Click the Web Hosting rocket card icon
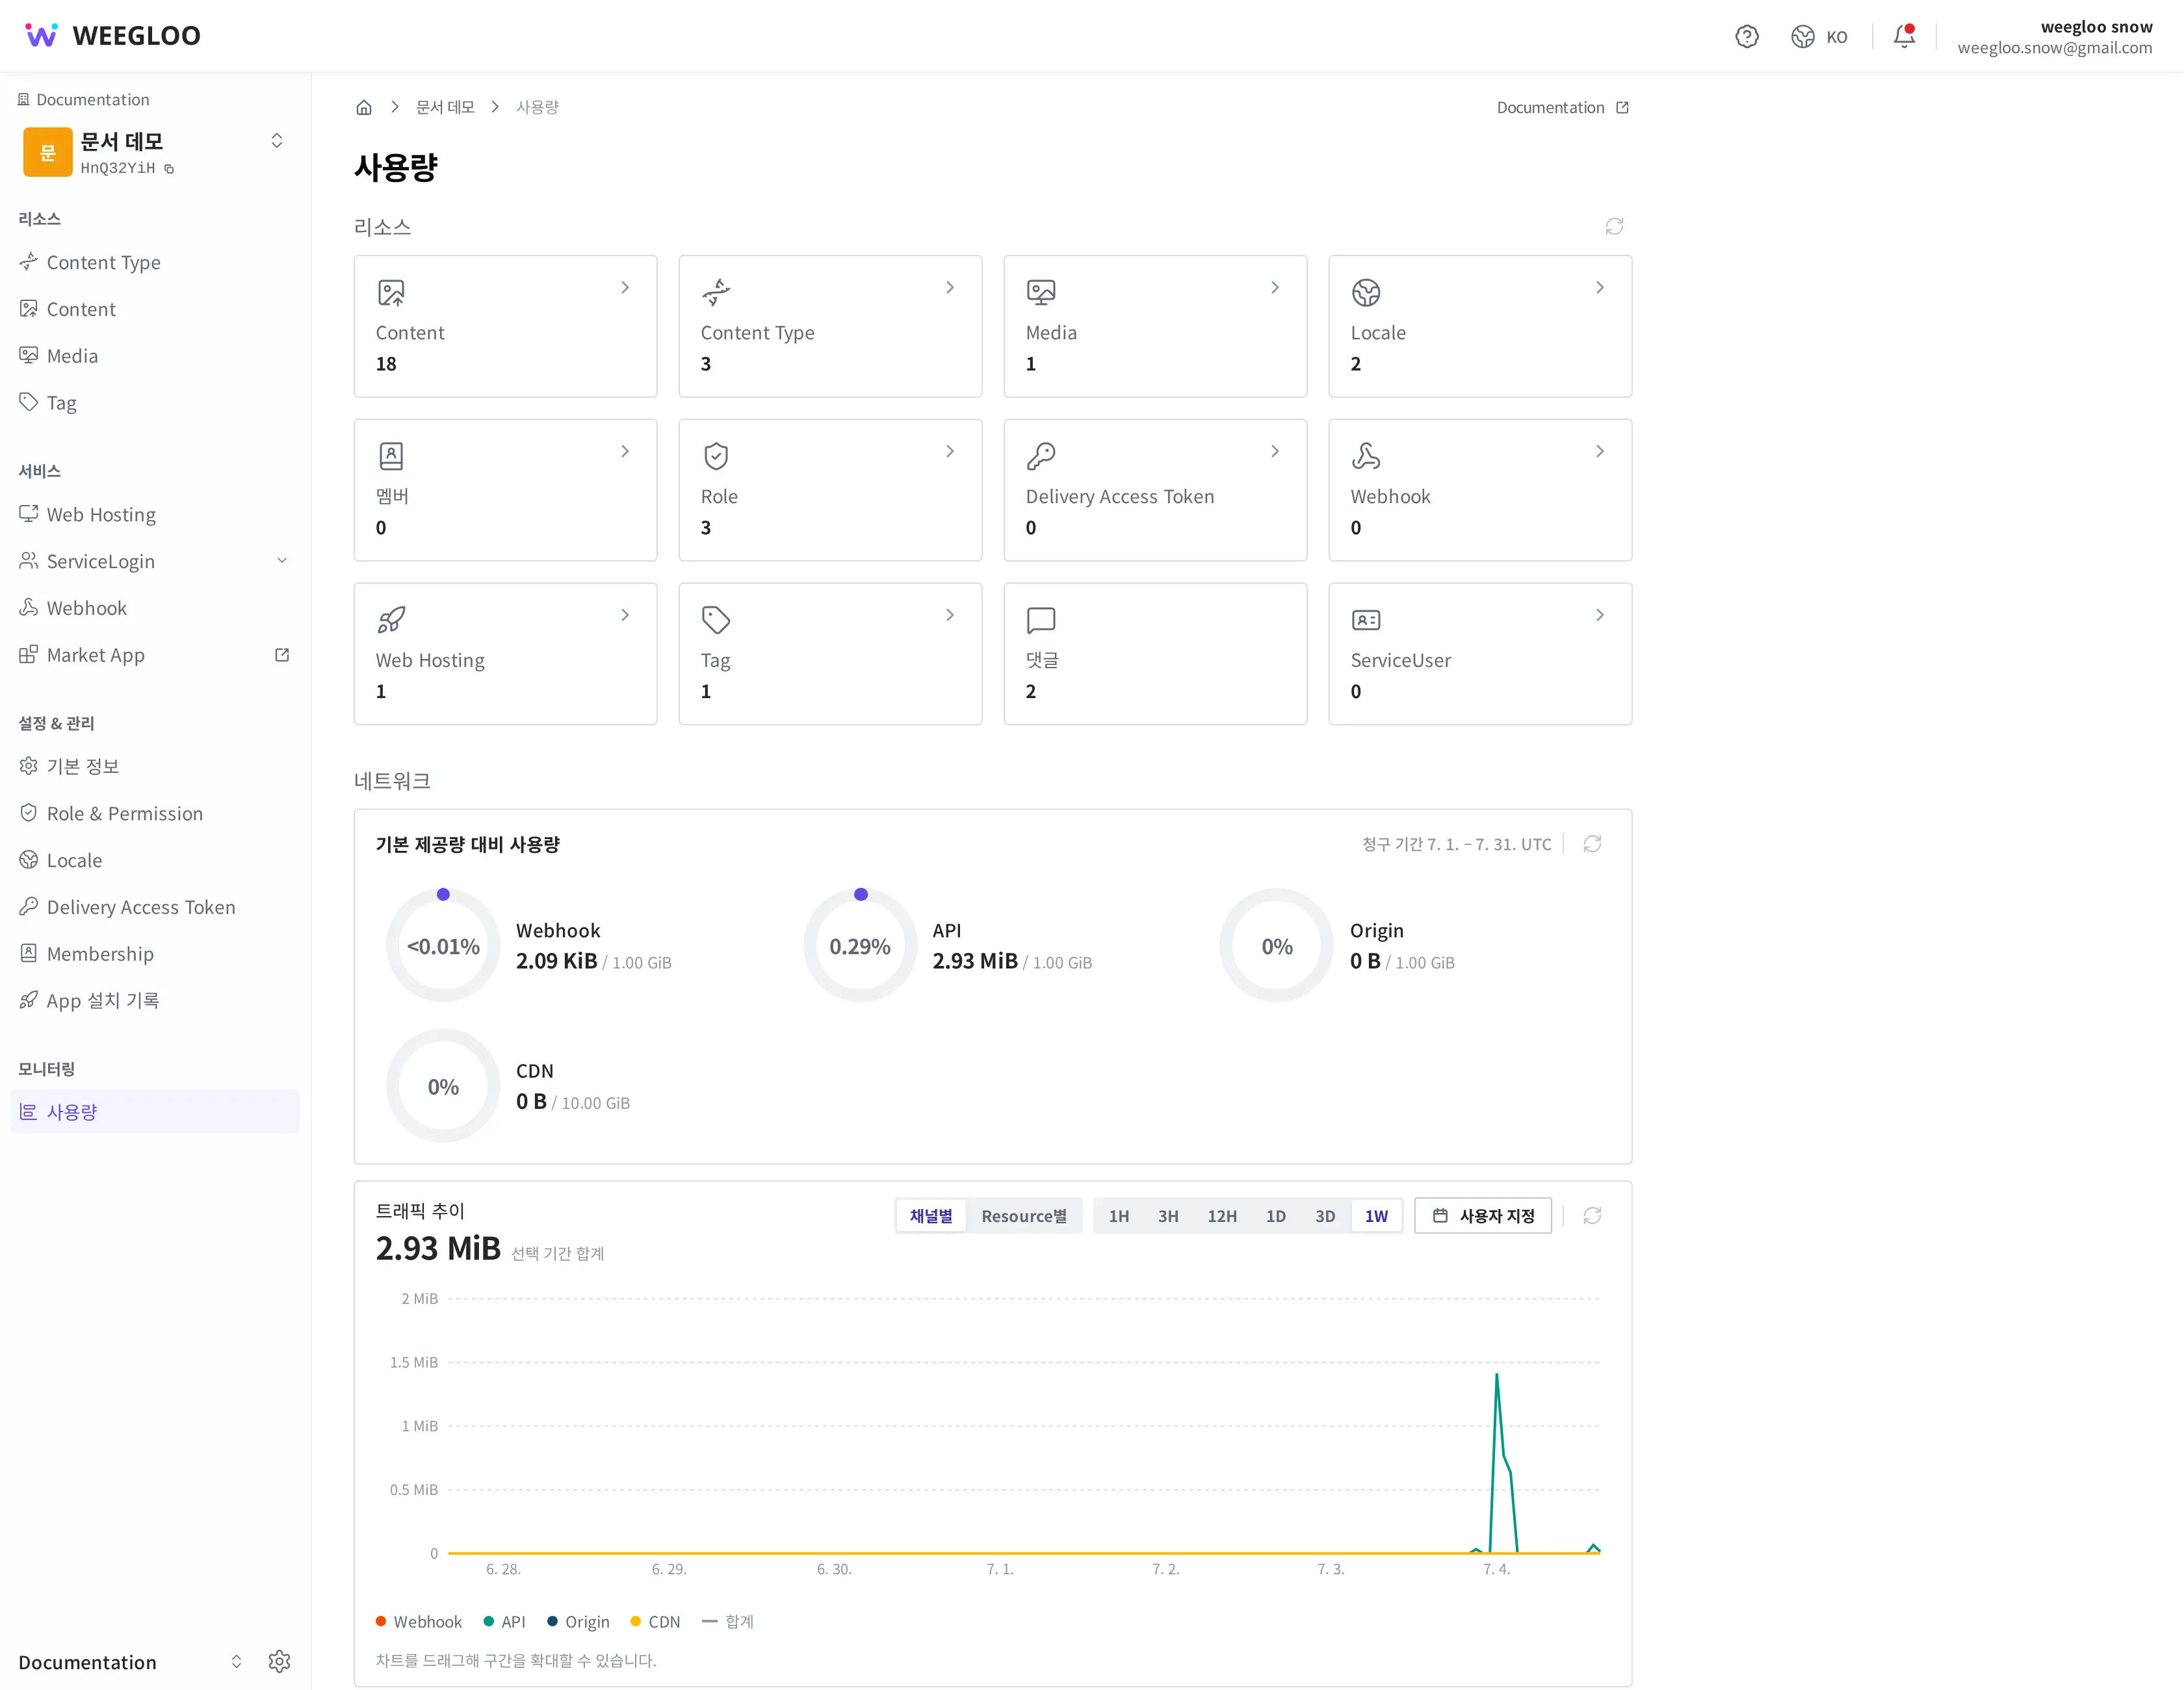Viewport: 2184px width, 1690px height. pos(391,620)
